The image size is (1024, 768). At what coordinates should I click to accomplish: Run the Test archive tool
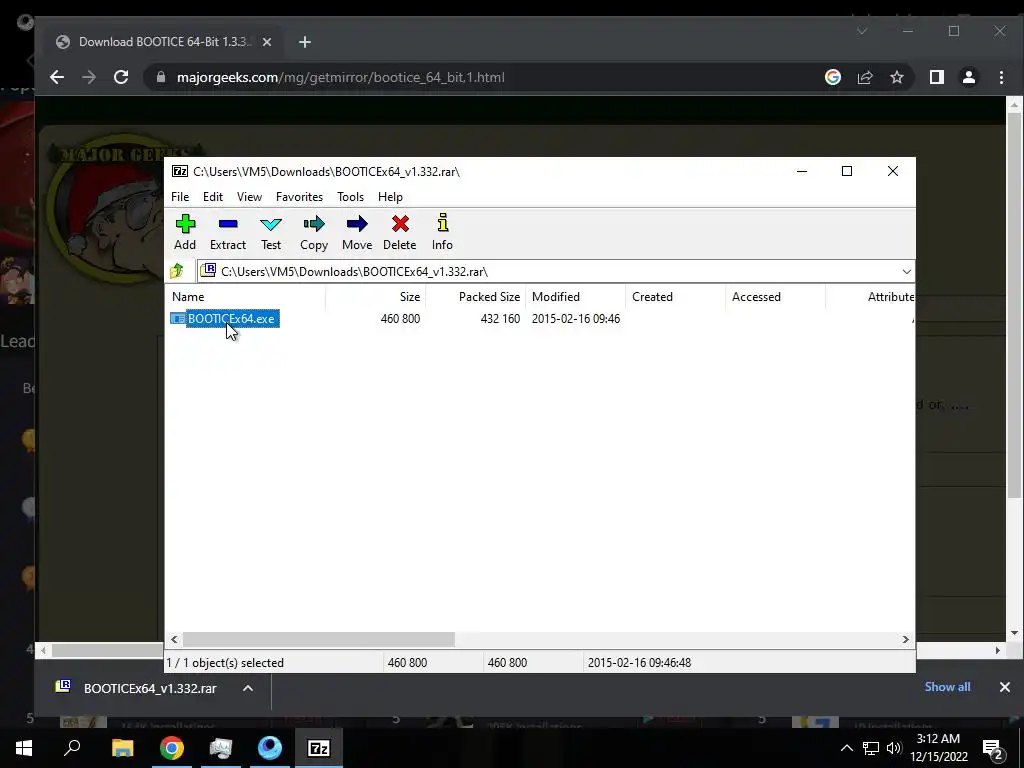click(x=271, y=232)
